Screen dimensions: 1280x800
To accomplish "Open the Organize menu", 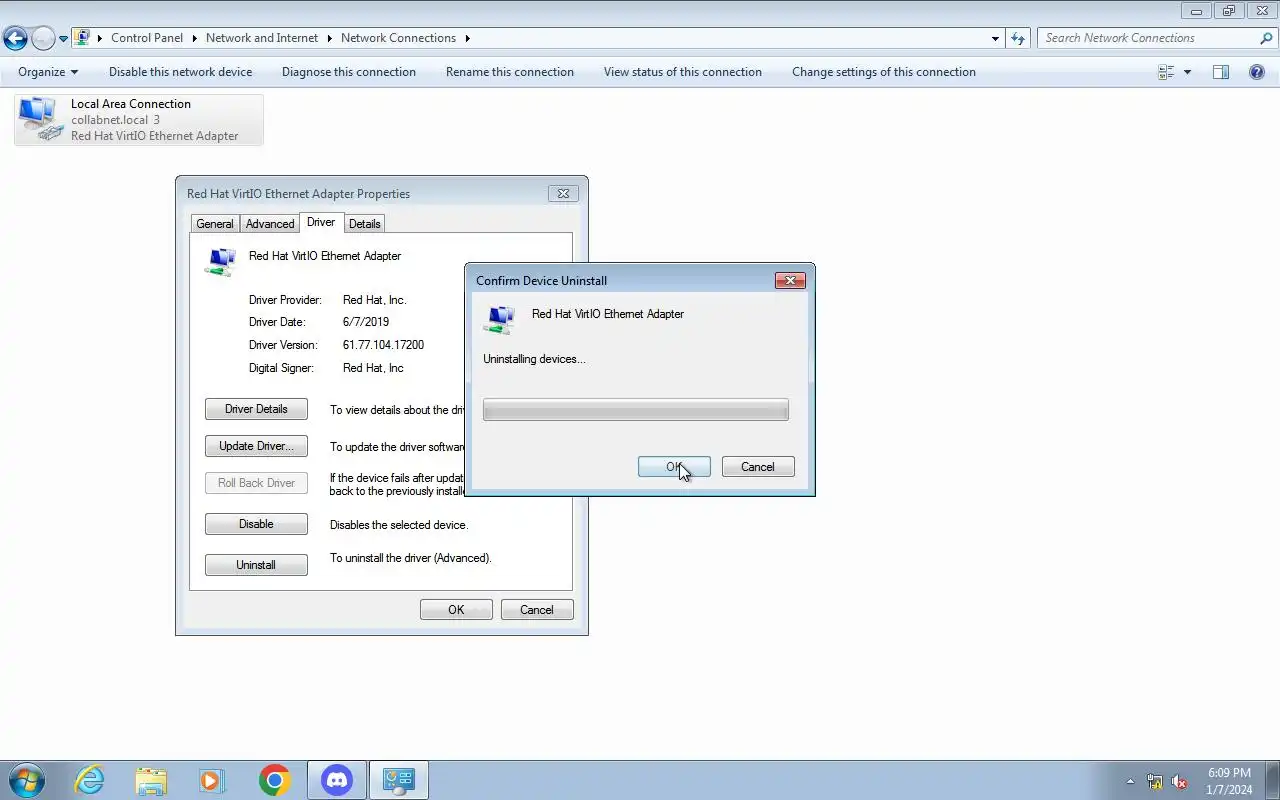I will pyautogui.click(x=48, y=72).
